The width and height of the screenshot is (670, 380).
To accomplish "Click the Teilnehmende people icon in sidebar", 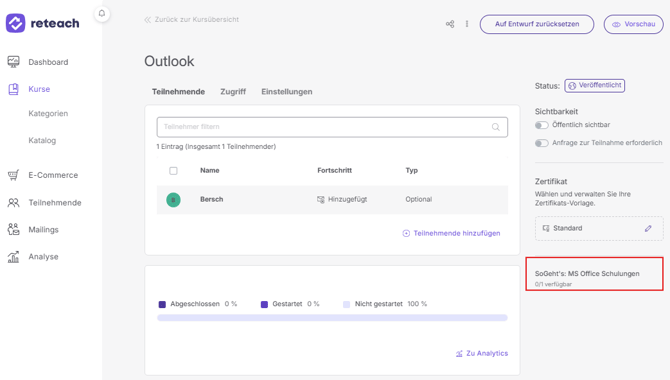I will point(13,203).
